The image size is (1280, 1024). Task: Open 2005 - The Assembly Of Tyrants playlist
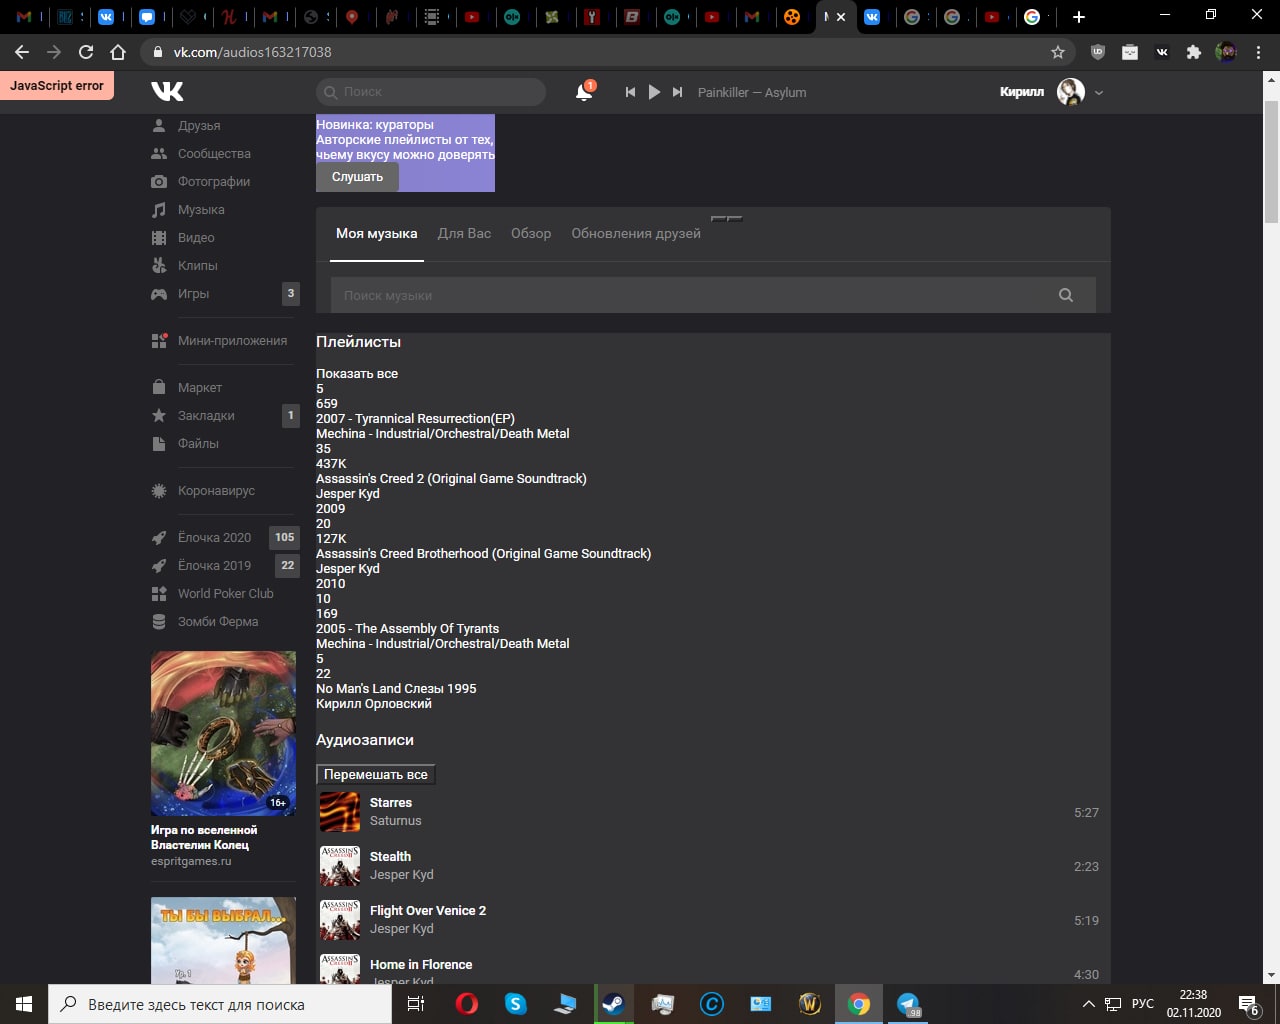(x=407, y=629)
